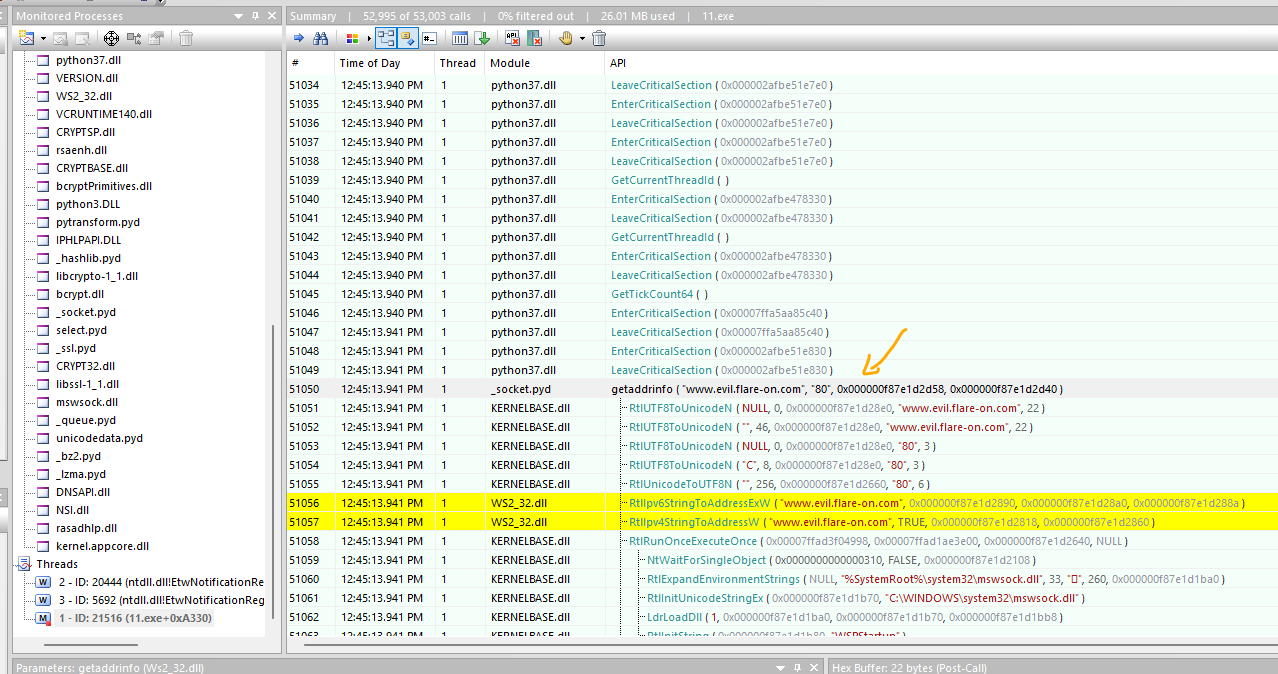Click the hand pause-monitoring icon

[x=566, y=38]
